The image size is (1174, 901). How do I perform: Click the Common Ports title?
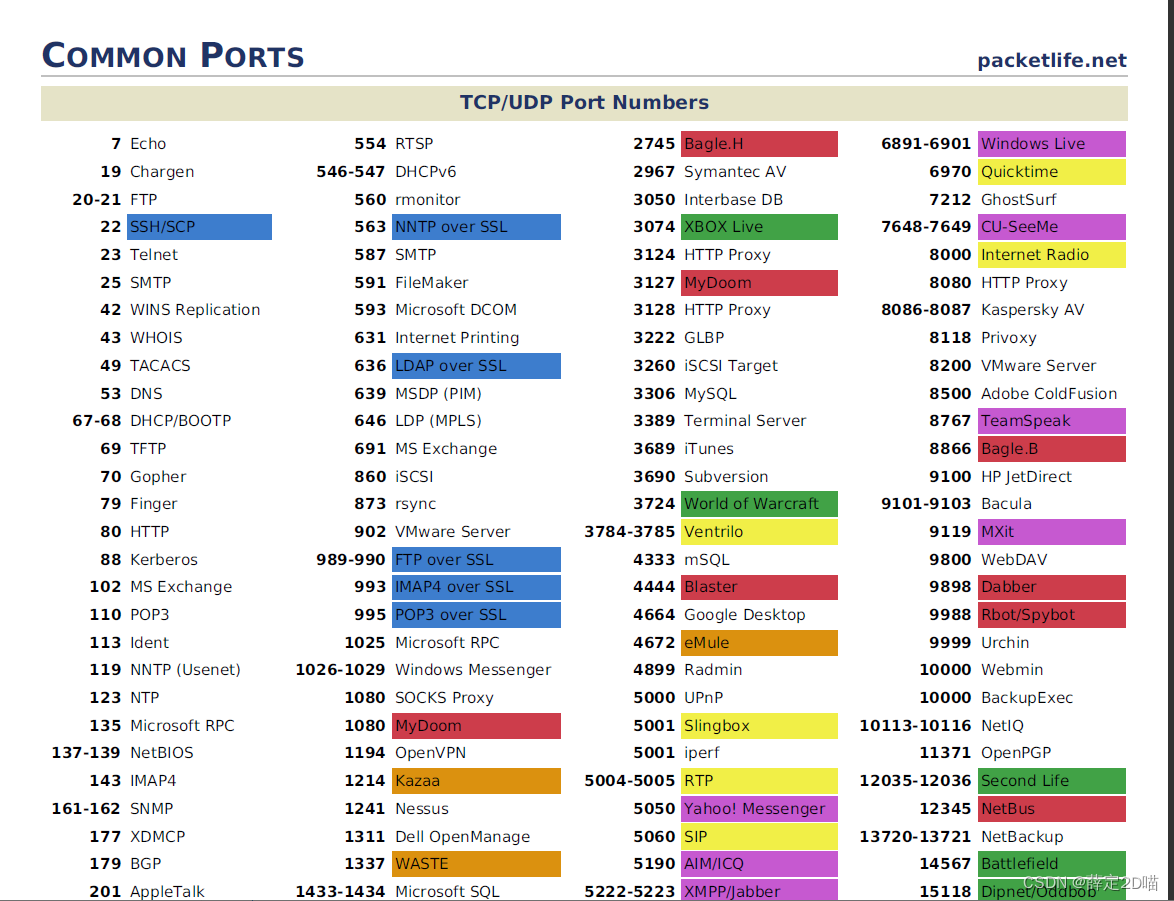click(x=173, y=55)
